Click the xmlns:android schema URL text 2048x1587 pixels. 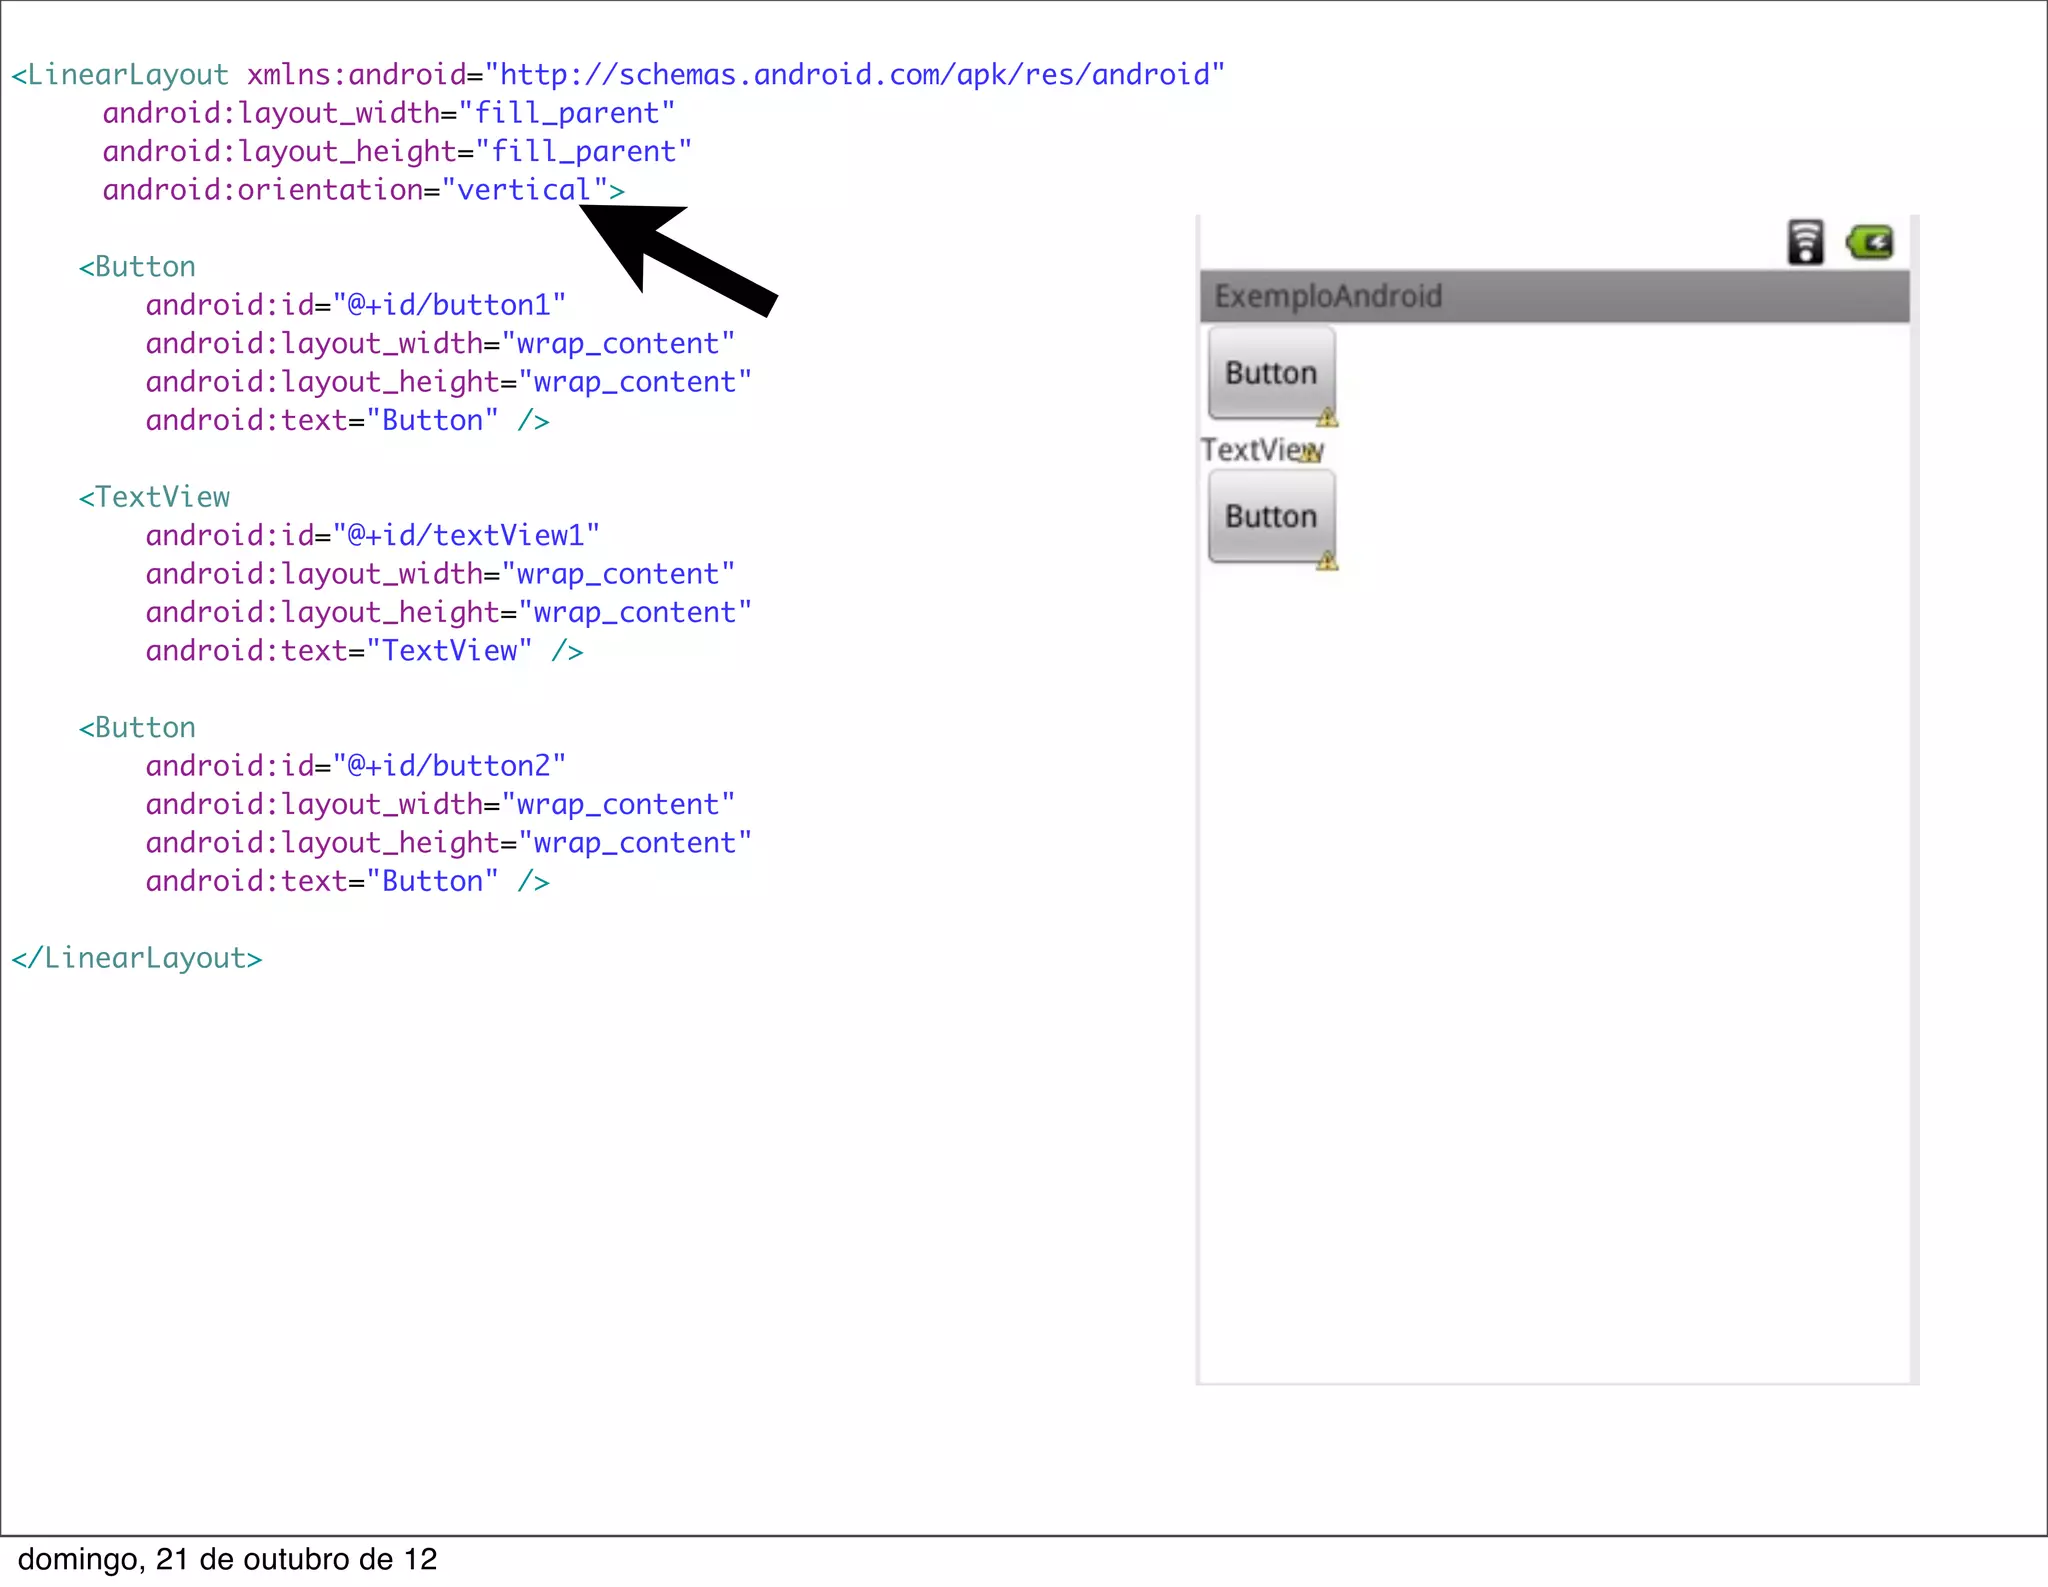tap(855, 75)
